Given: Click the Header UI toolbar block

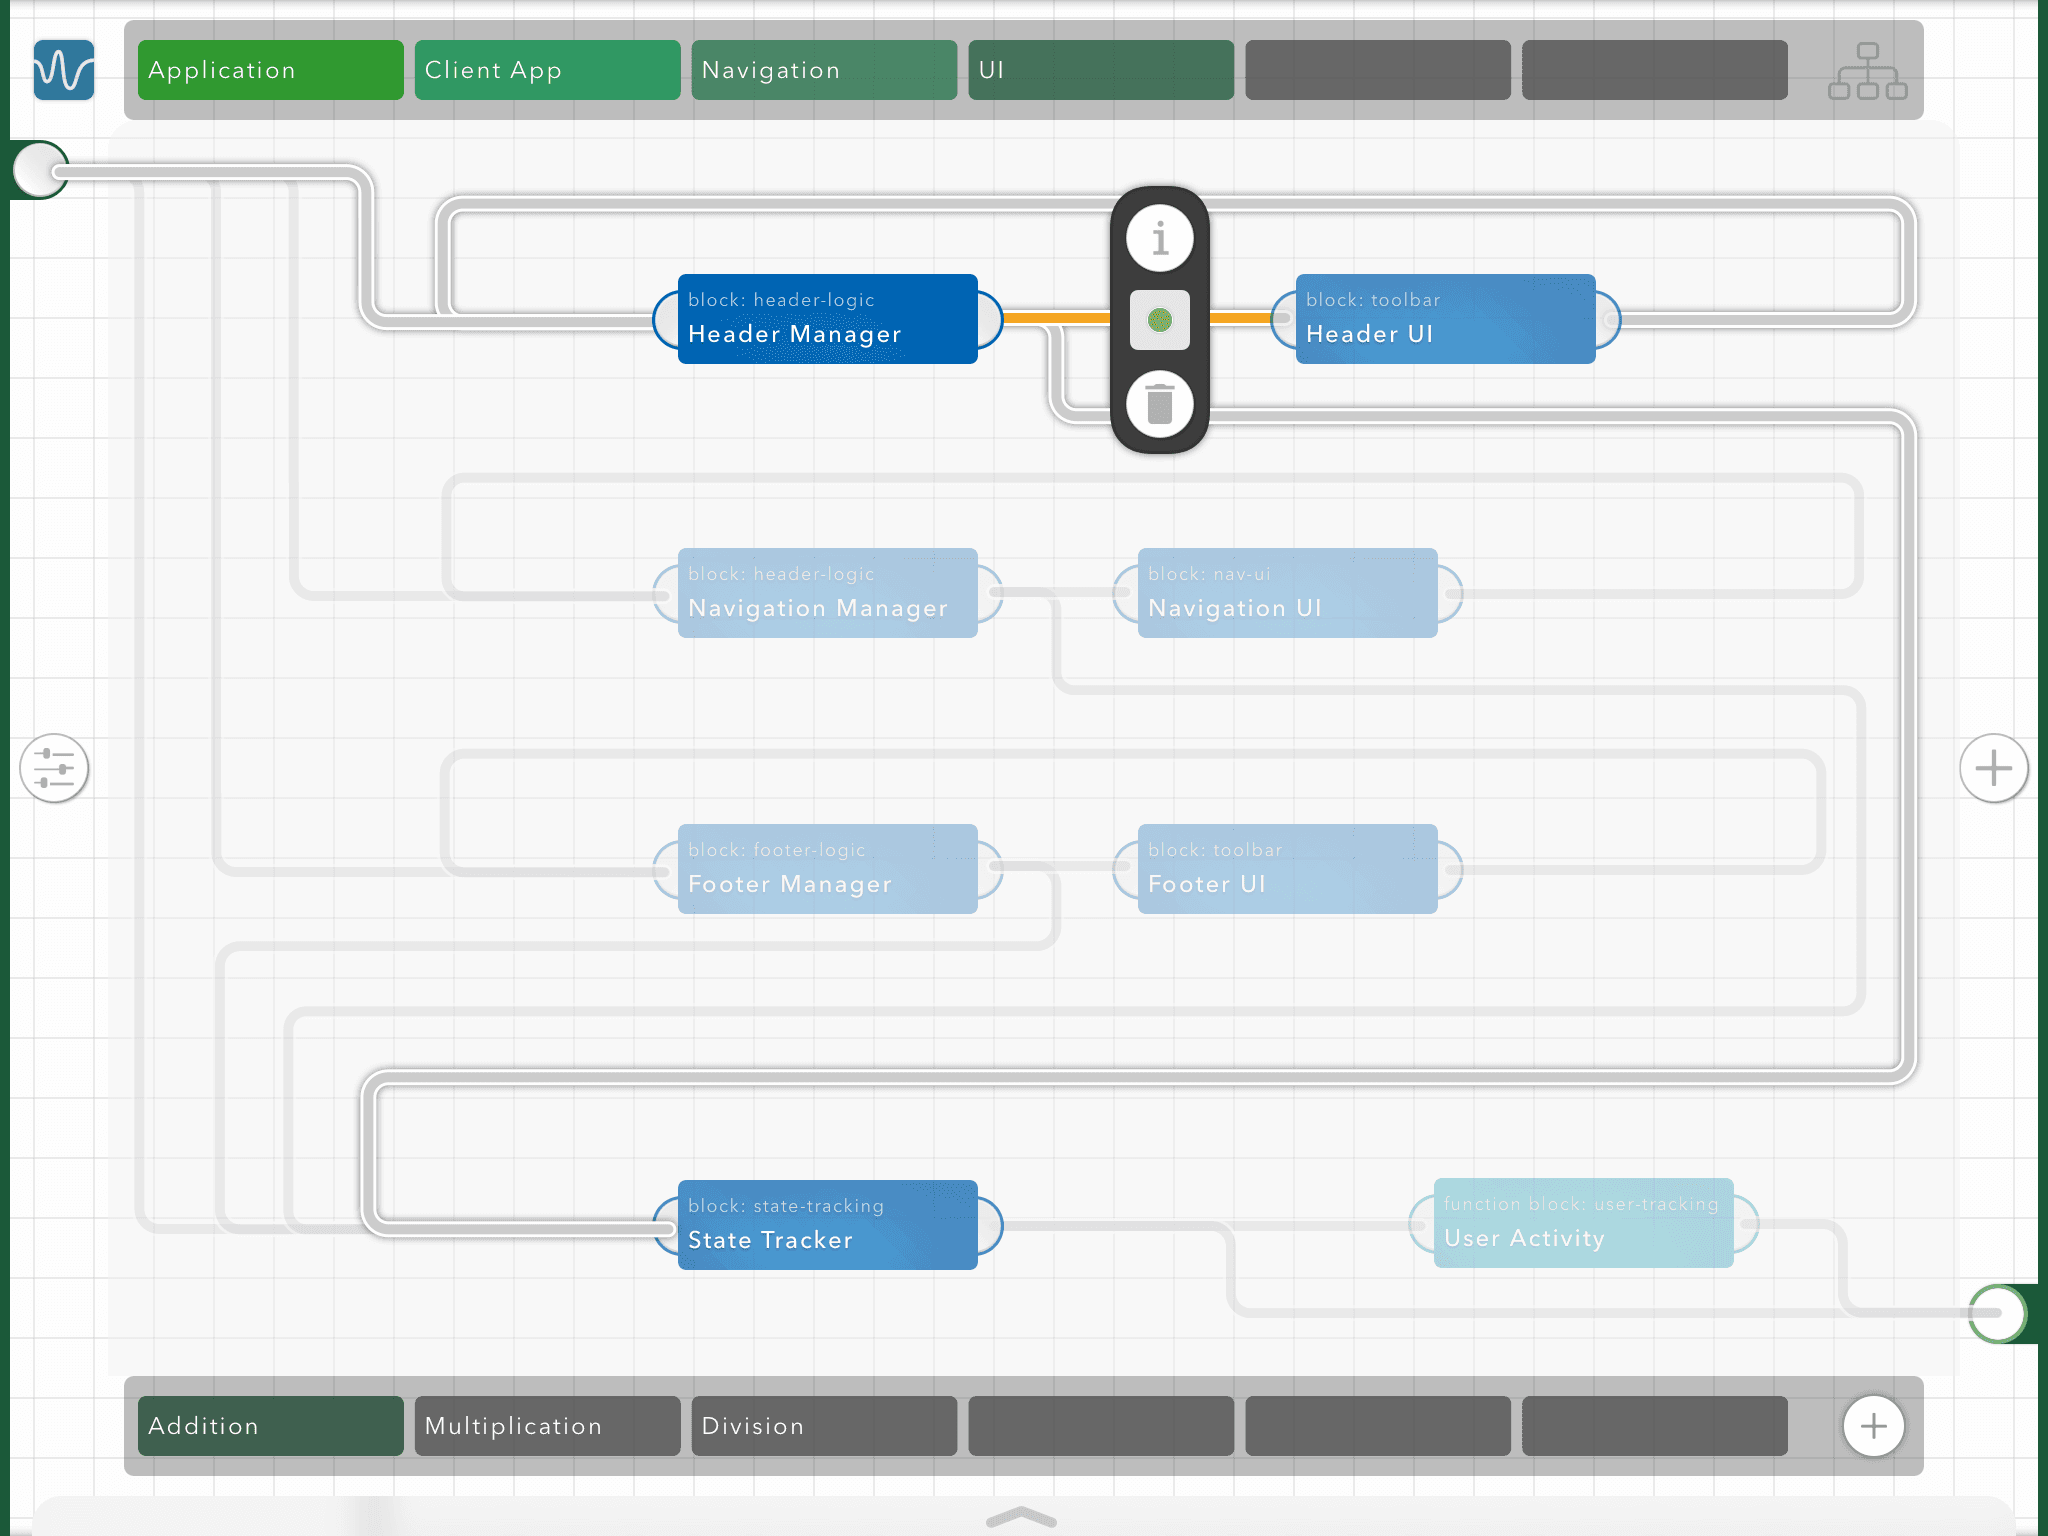Looking at the screenshot, I should [1445, 319].
